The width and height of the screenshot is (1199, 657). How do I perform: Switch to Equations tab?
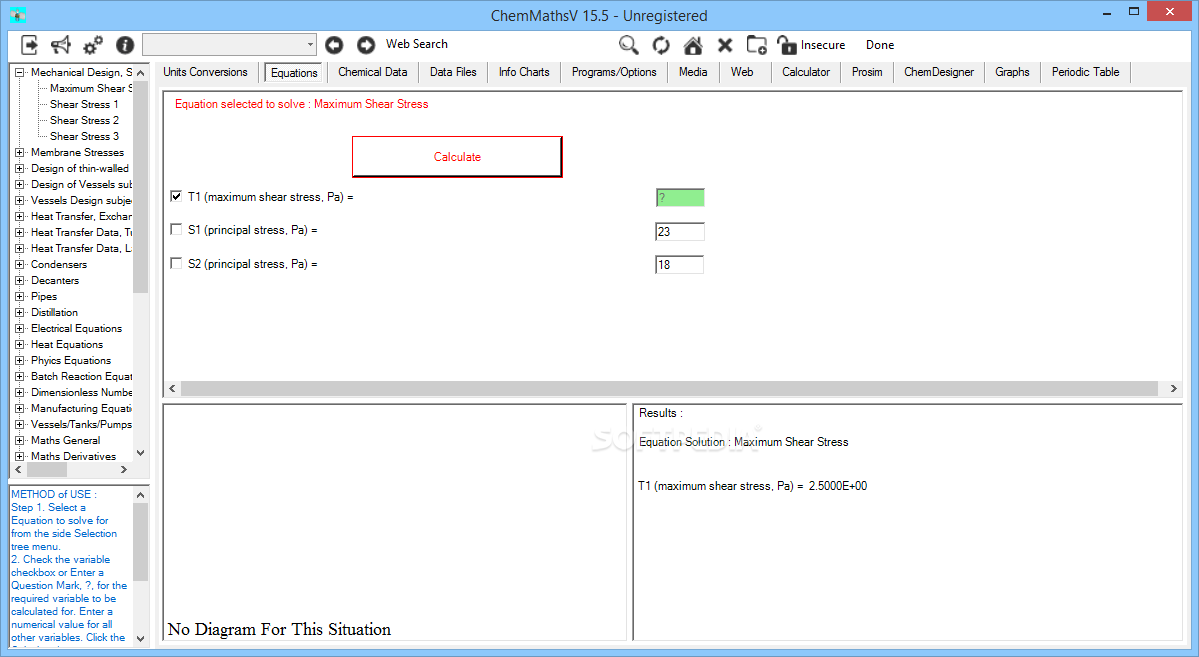(294, 73)
